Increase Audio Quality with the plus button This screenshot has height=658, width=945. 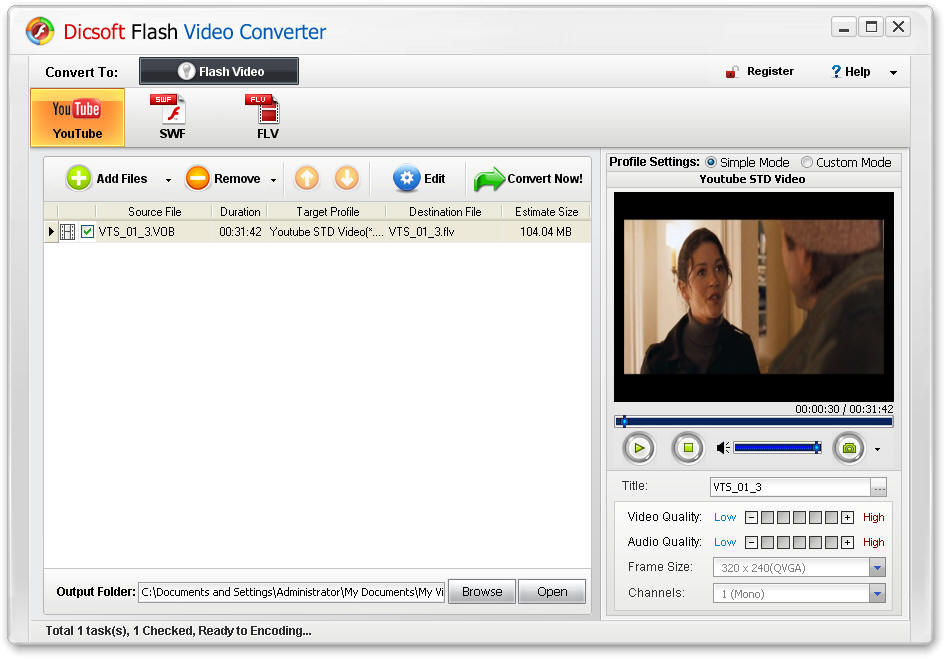pyautogui.click(x=847, y=542)
